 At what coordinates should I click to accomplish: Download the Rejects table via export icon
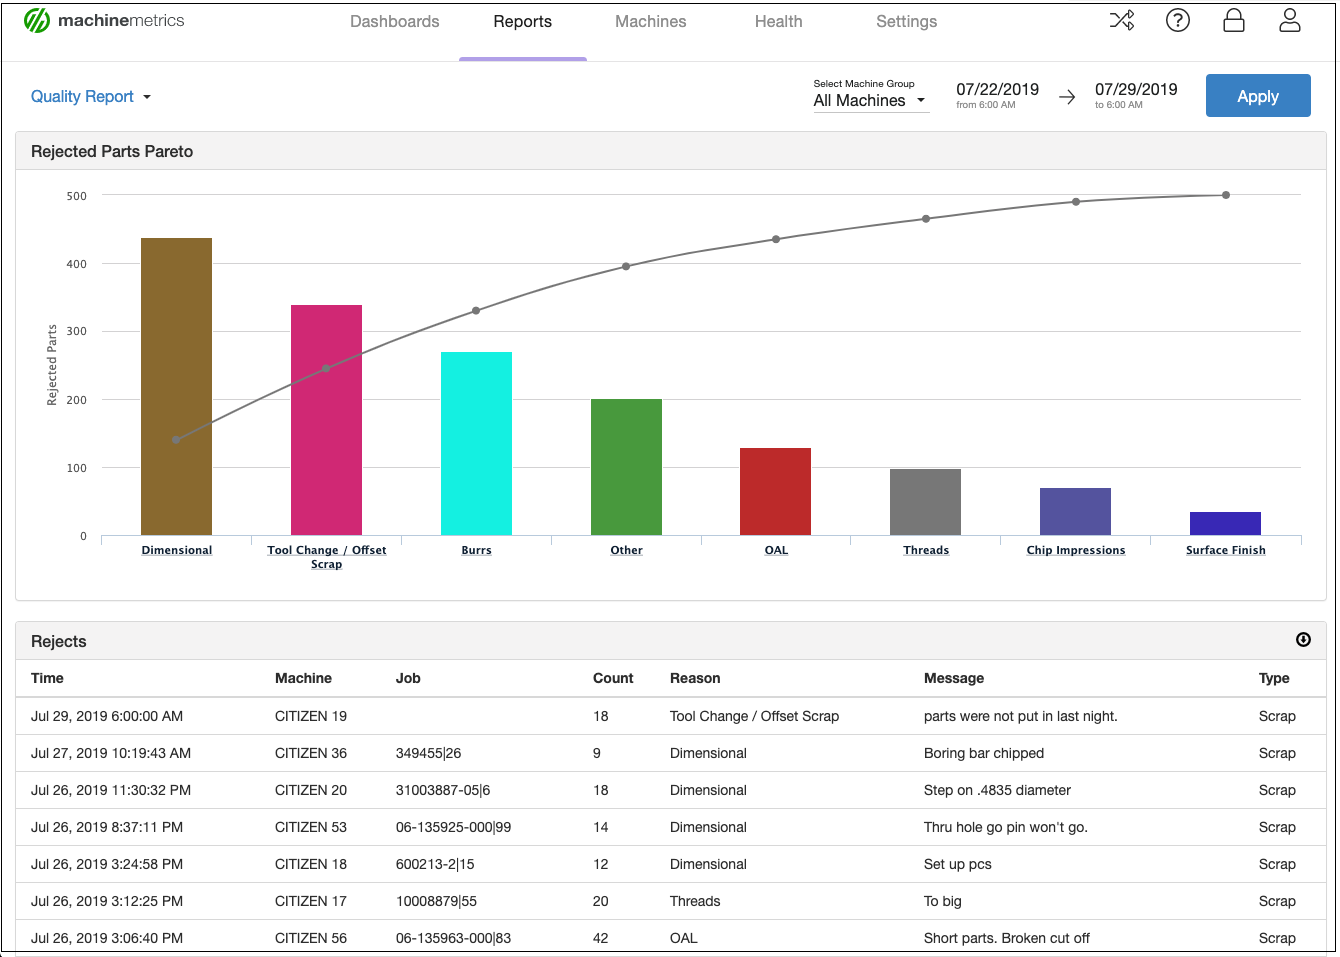1303,639
